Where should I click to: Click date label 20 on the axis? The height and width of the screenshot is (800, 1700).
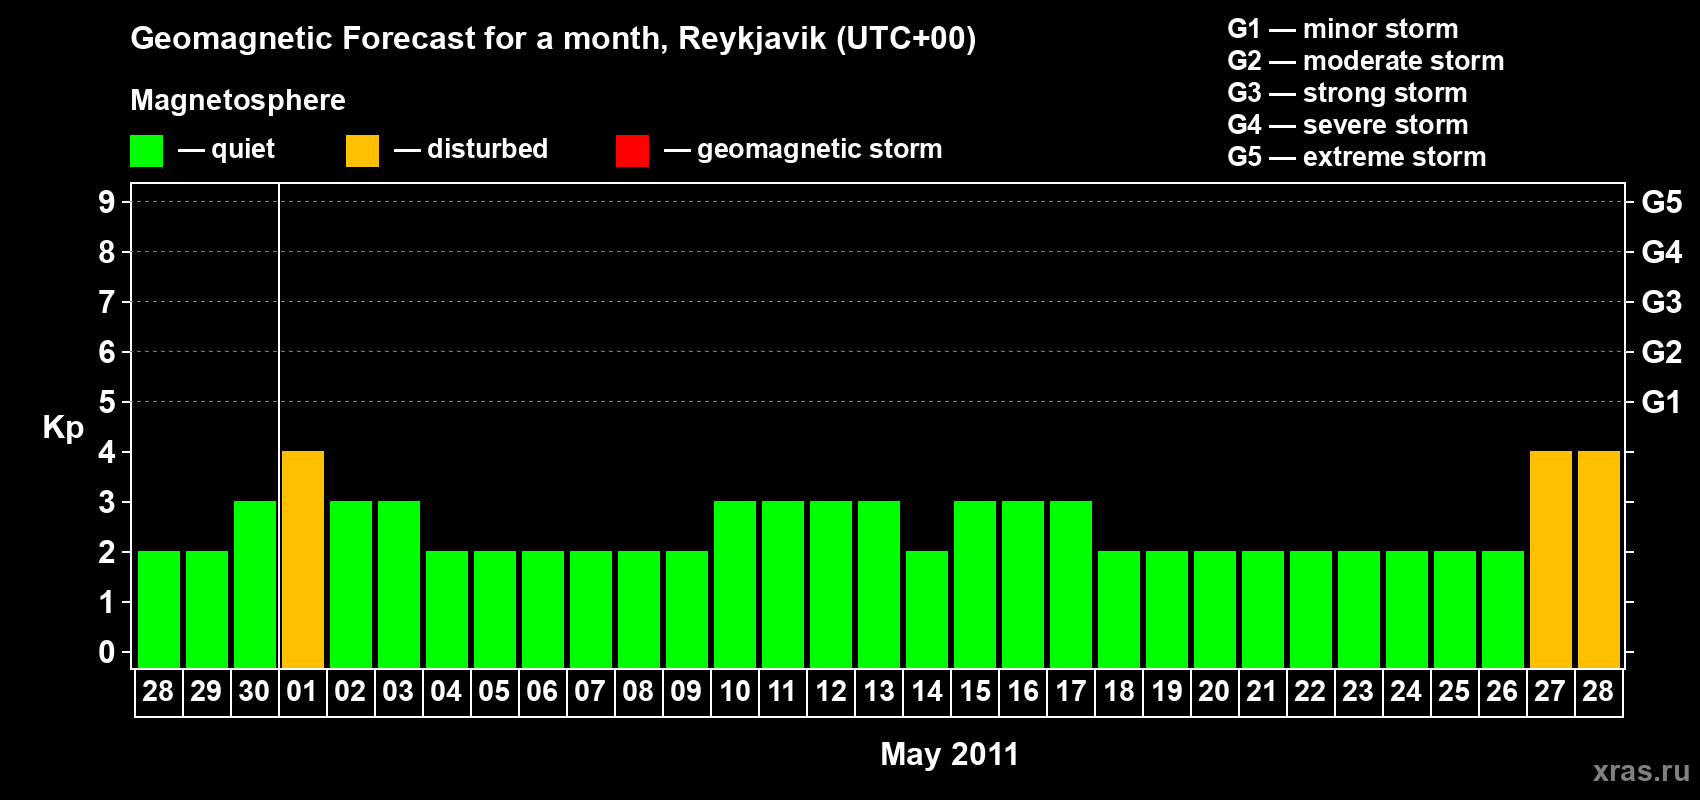(x=1214, y=692)
